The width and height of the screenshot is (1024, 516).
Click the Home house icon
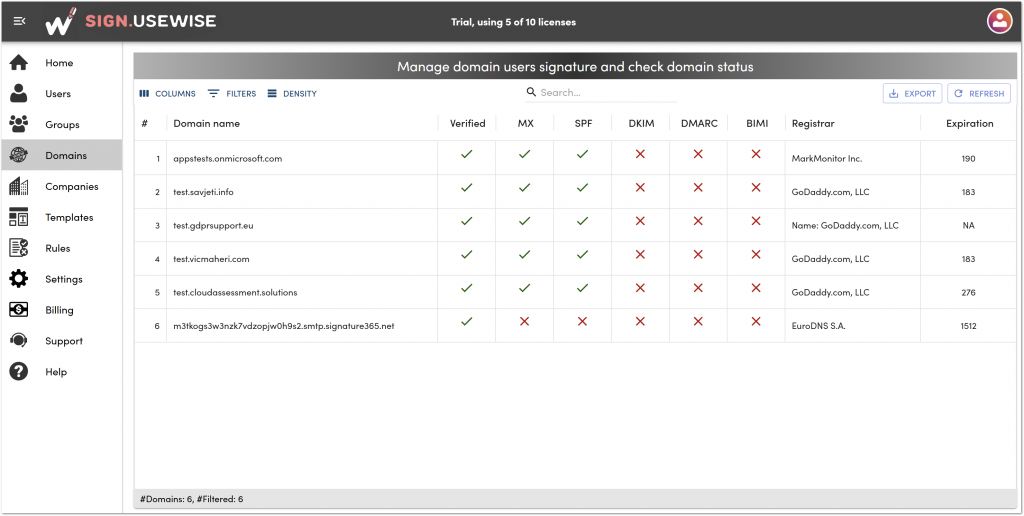pyautogui.click(x=19, y=63)
